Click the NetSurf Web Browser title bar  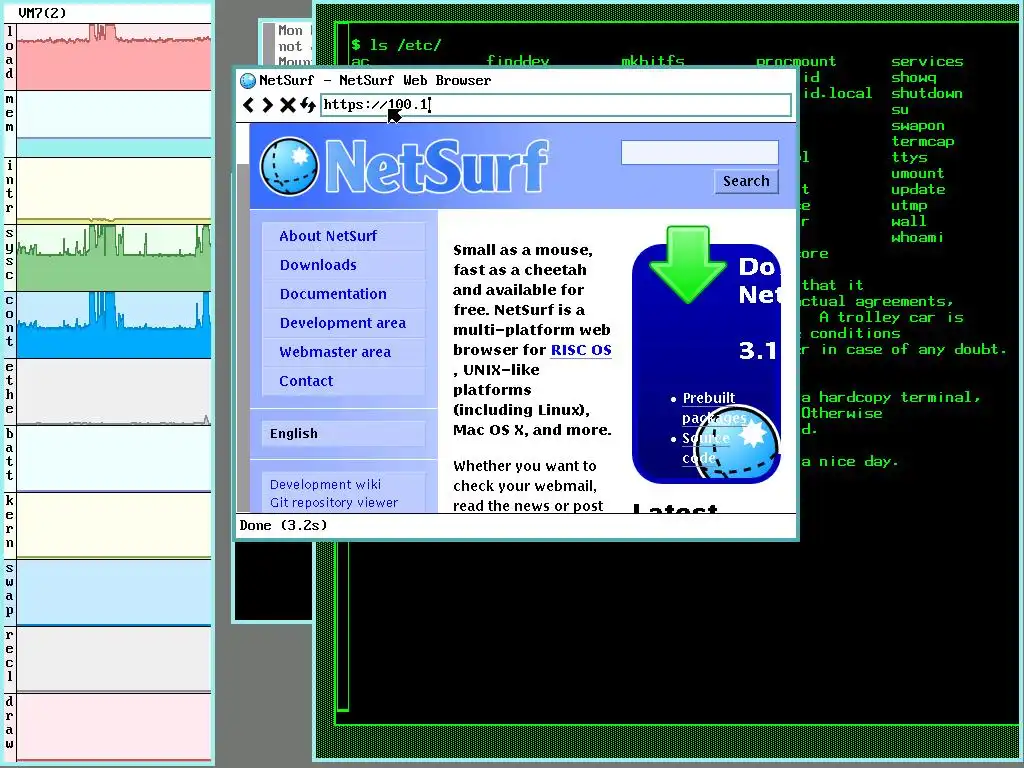[516, 80]
